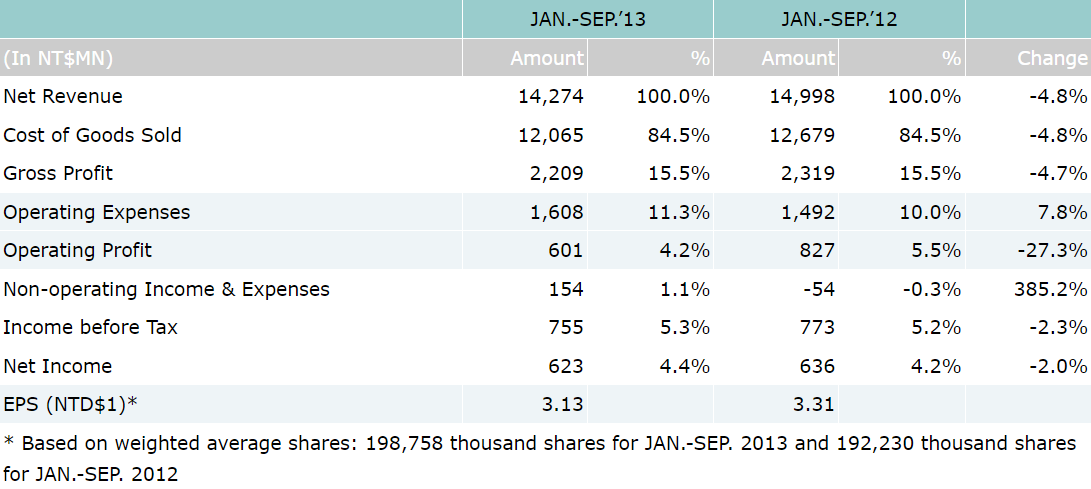Click the JAN.-SEP.'13 column header
This screenshot has height=489, width=1091.
587,18
